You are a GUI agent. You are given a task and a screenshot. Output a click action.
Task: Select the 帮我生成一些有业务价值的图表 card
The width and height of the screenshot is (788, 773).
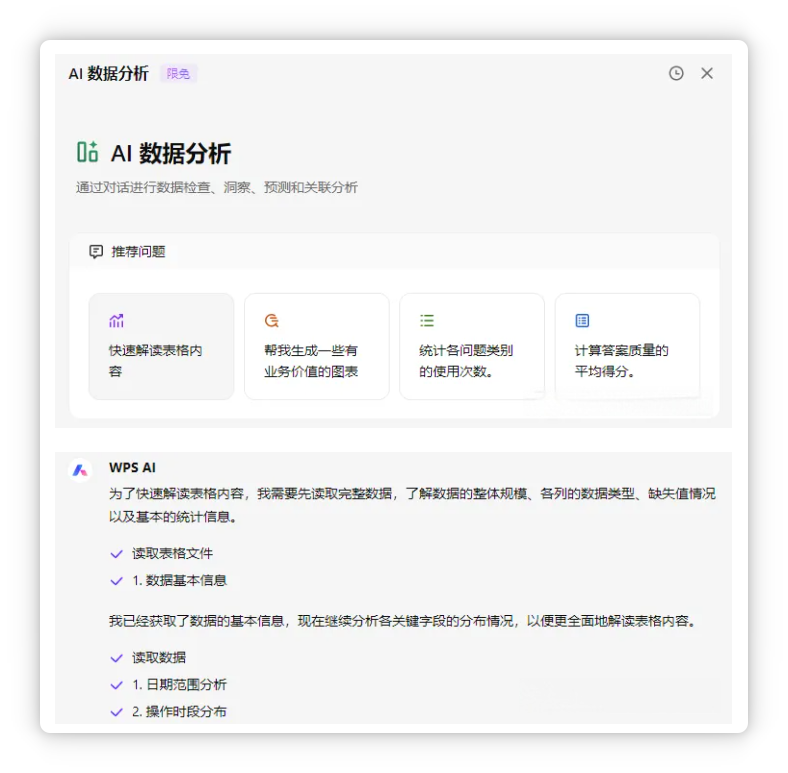pyautogui.click(x=317, y=346)
